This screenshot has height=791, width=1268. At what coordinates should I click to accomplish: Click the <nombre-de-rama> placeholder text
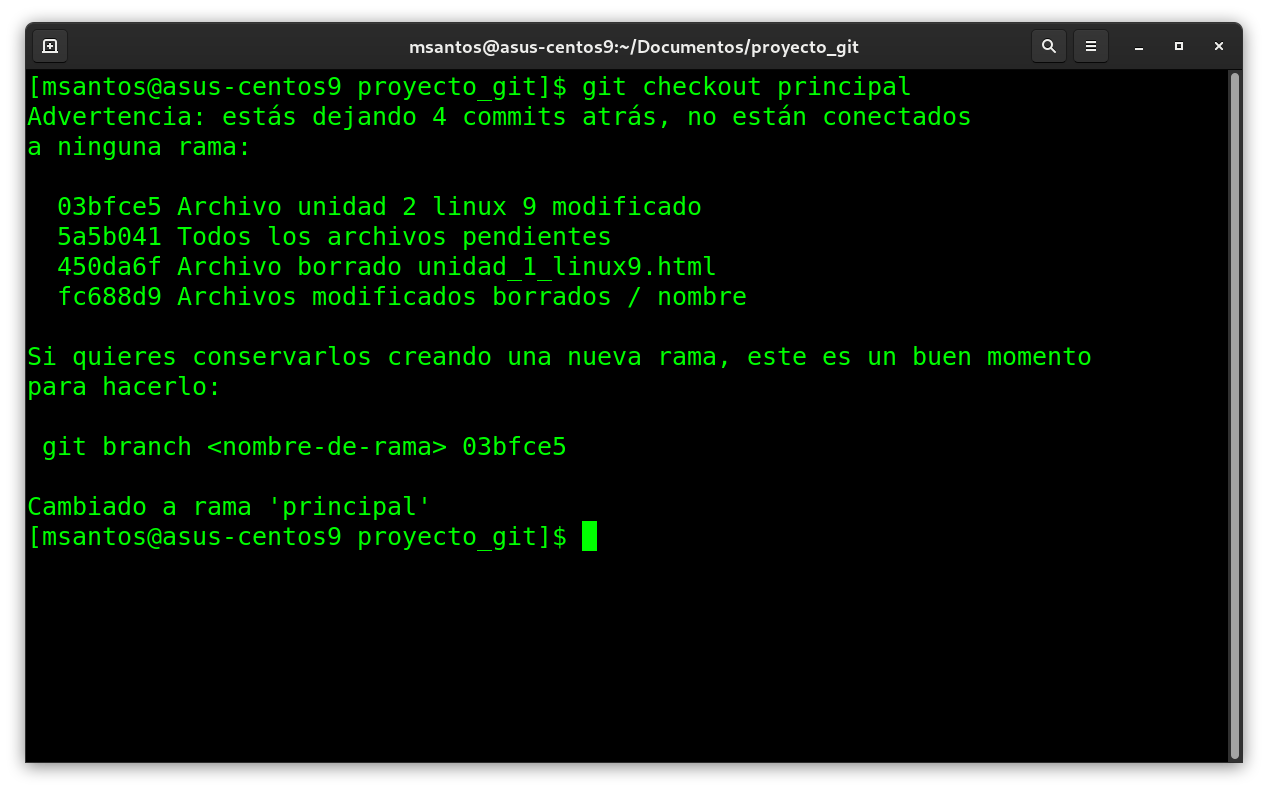[x=326, y=447]
